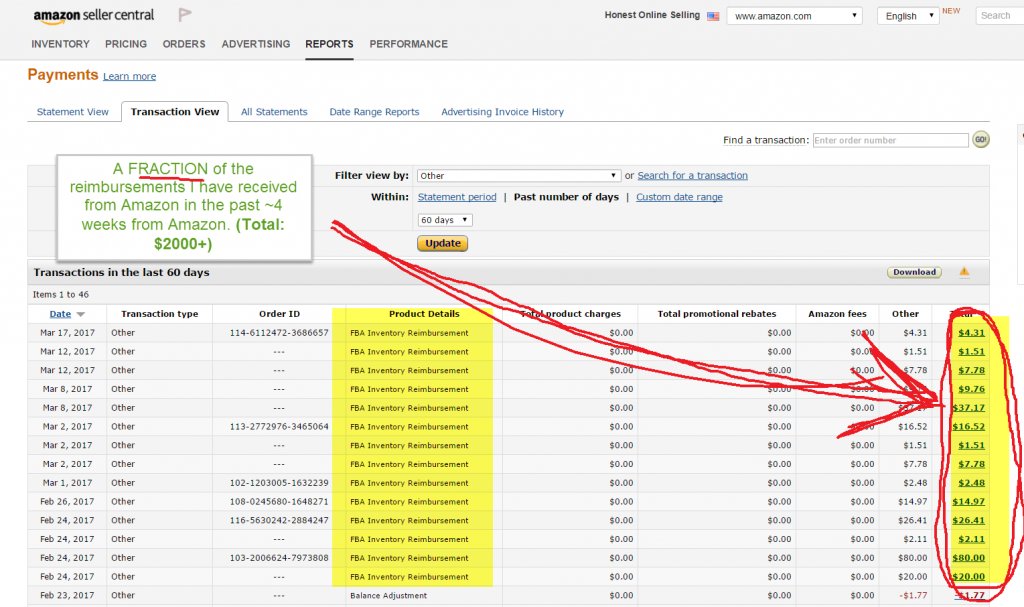This screenshot has height=607, width=1024.
Task: Click the Amazon Seller Central logo
Action: click(93, 16)
